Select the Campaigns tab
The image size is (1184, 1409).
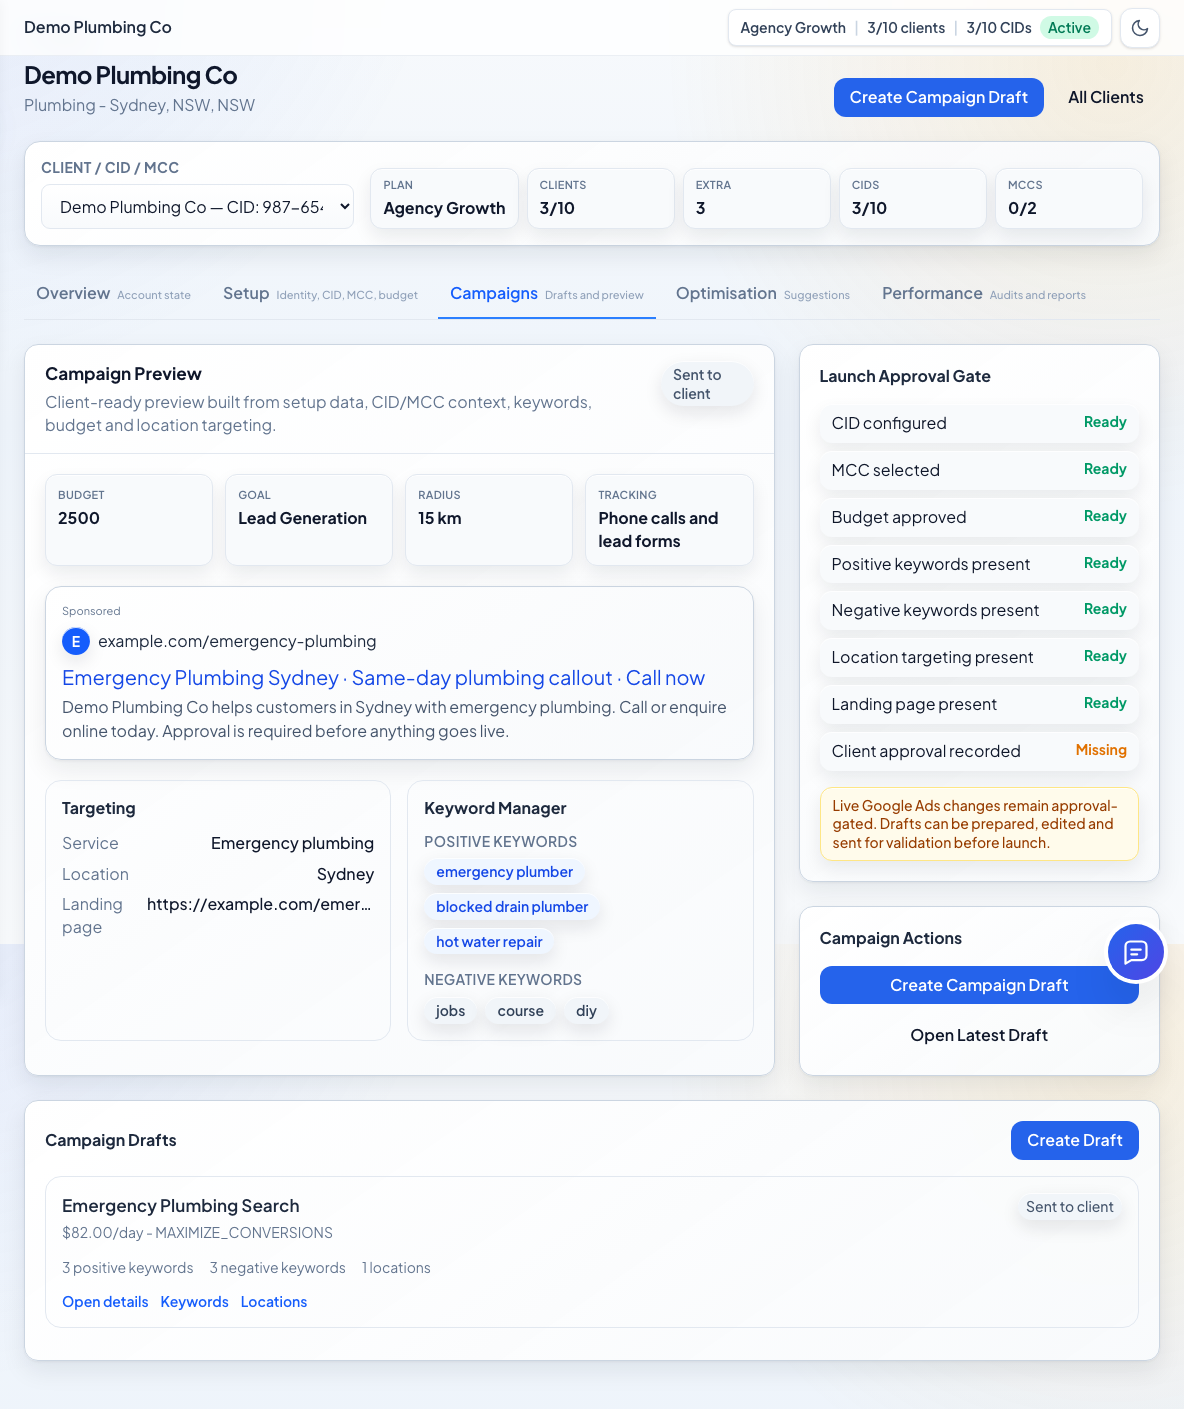coord(547,293)
